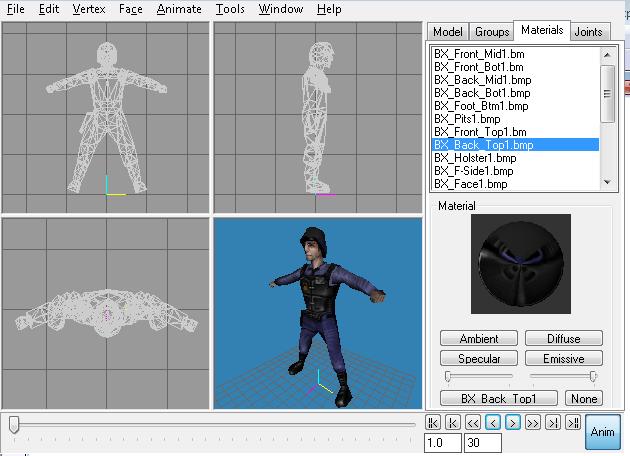The image size is (630, 456).
Task: Jump to first frame playback button
Action: click(x=433, y=423)
